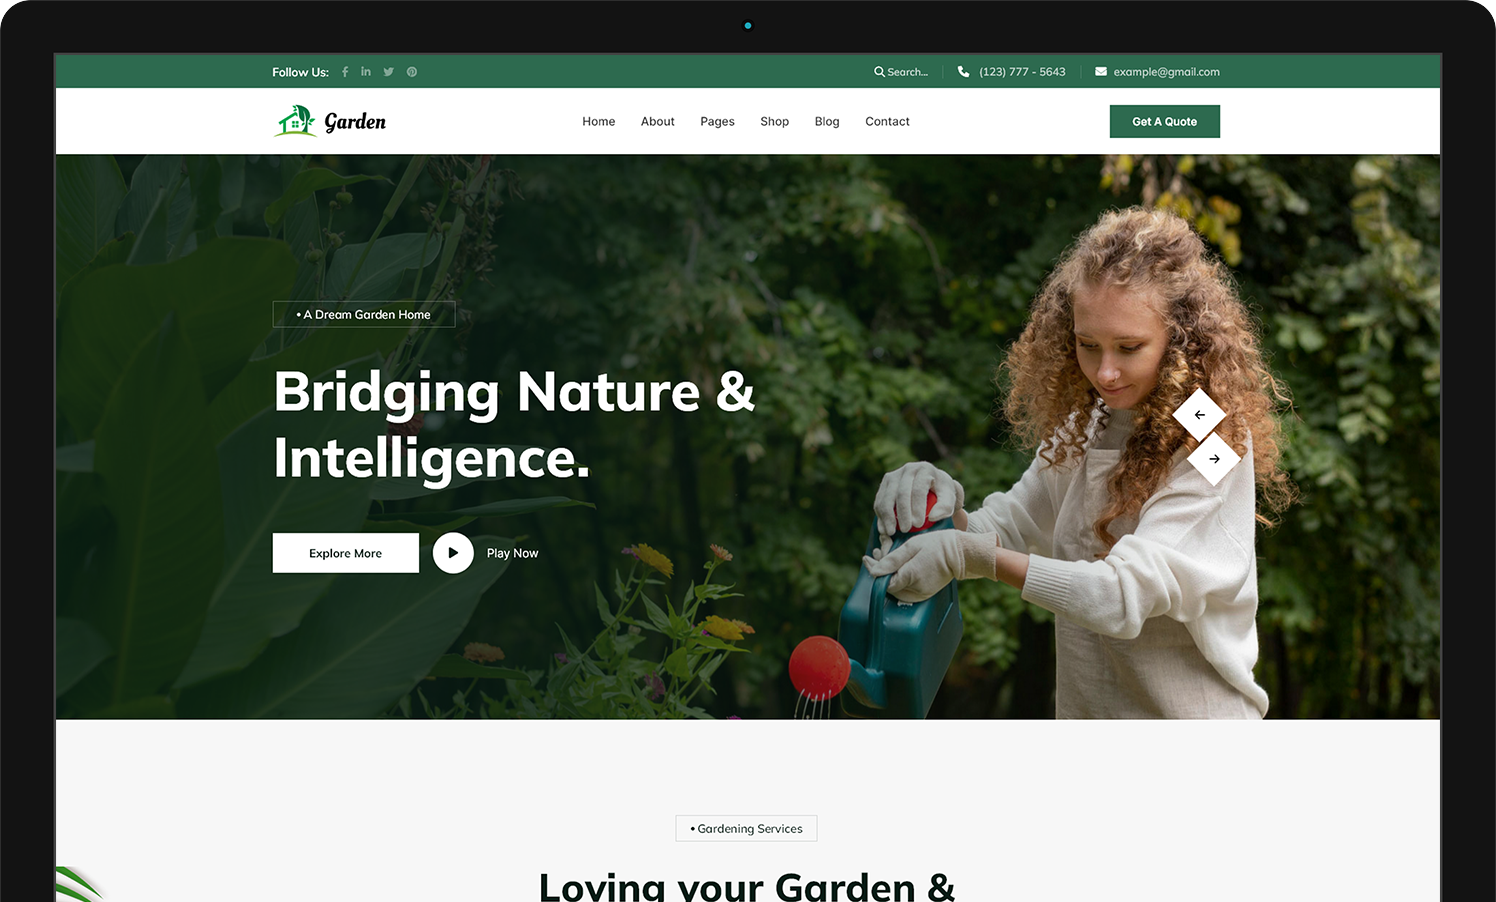Open the Home menu item

(x=599, y=122)
